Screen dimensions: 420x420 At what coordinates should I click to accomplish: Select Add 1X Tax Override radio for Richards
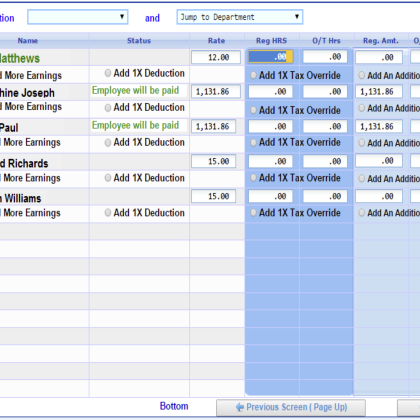[x=253, y=178]
